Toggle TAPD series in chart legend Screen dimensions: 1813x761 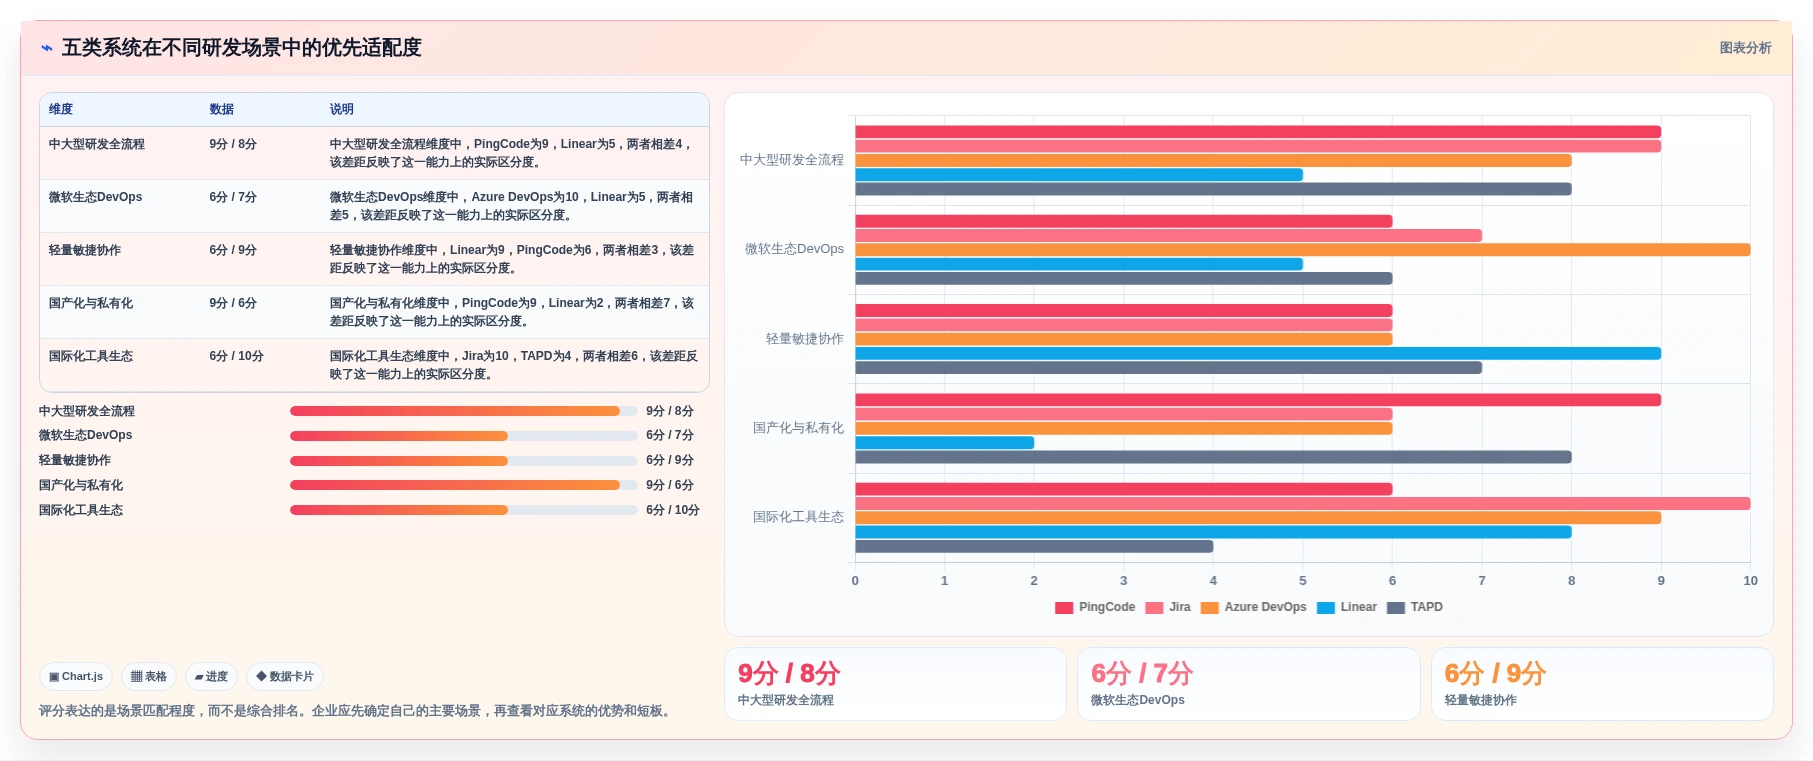pyautogui.click(x=1414, y=607)
